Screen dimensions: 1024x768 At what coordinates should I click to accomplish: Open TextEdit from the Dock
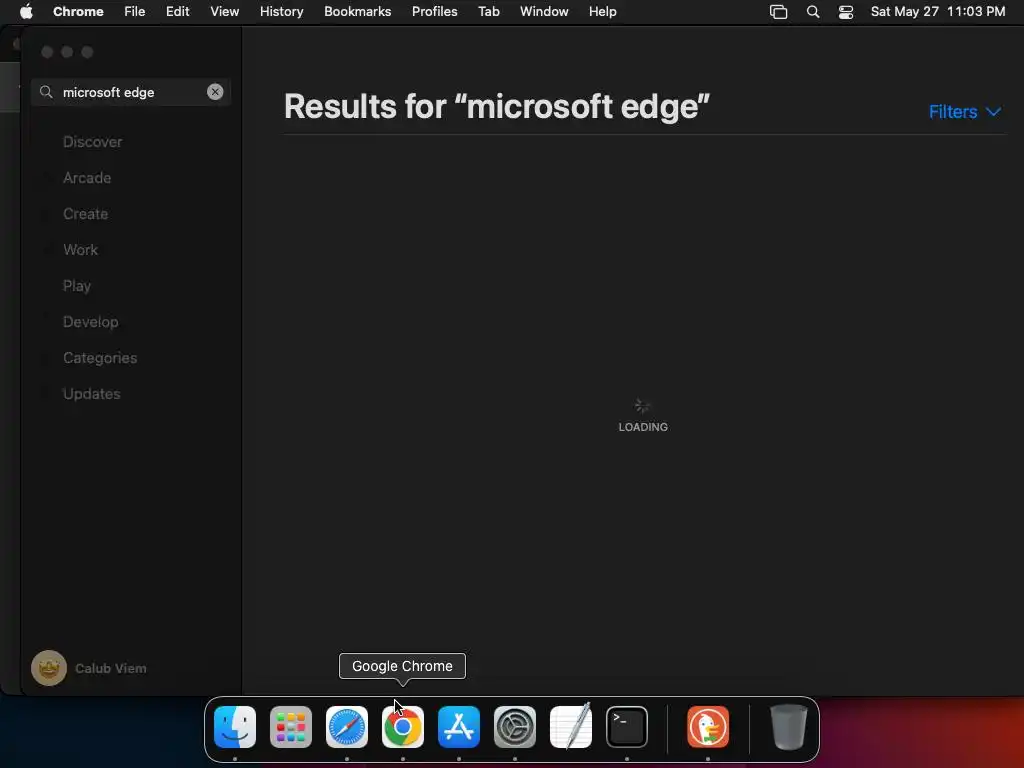(x=571, y=727)
